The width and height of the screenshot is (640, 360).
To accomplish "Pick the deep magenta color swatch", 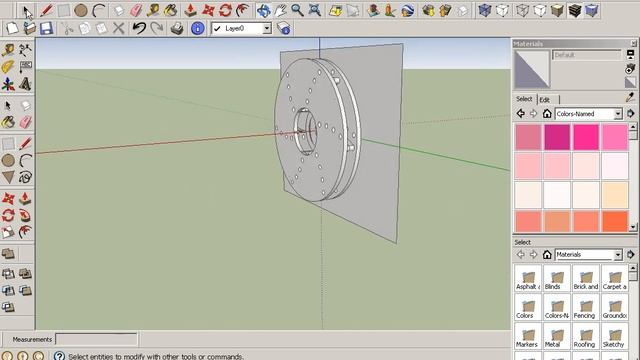I will (557, 137).
